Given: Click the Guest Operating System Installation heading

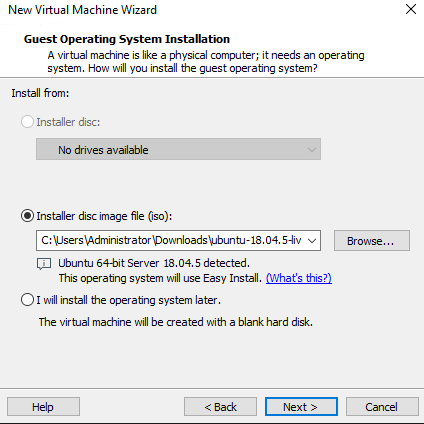Looking at the screenshot, I should [x=127, y=39].
